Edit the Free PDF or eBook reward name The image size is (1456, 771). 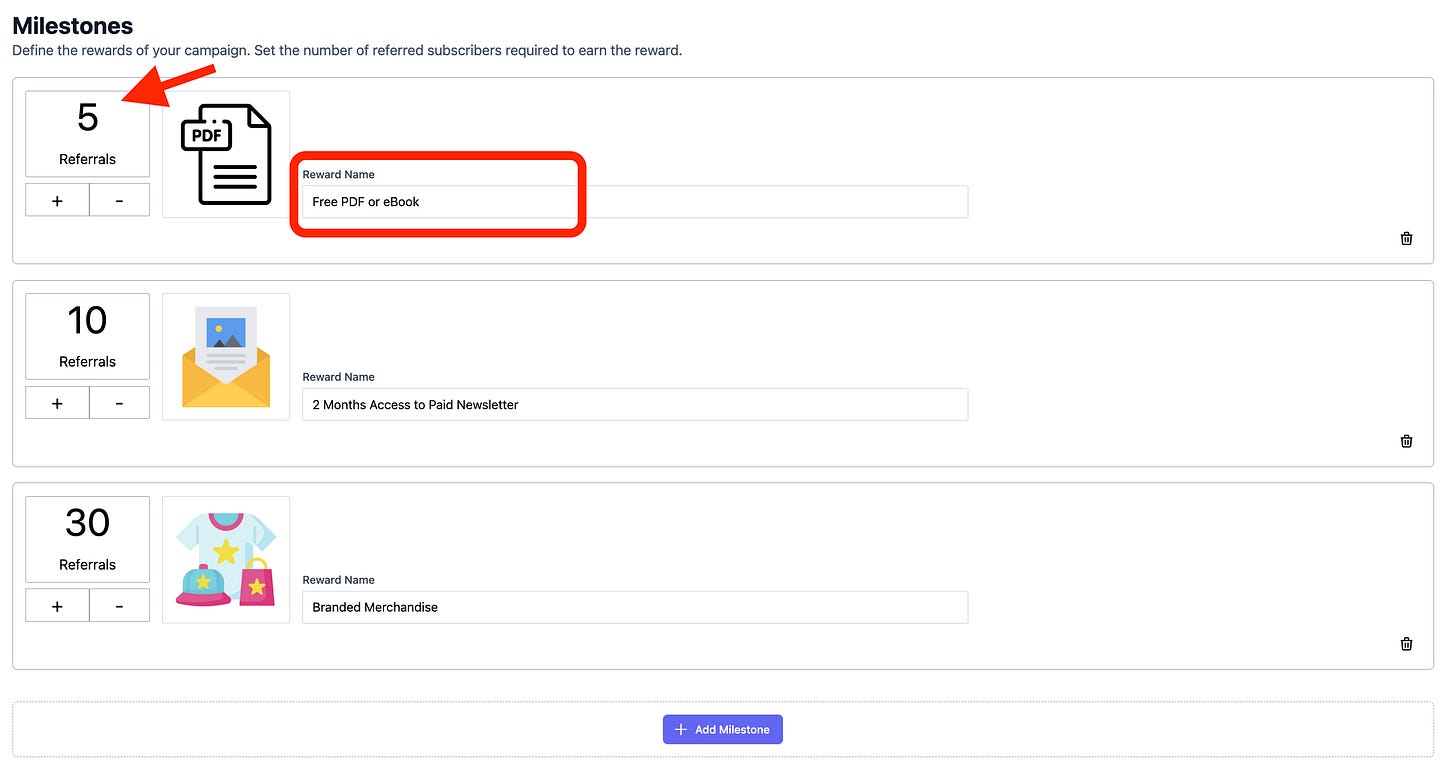[x=635, y=201]
